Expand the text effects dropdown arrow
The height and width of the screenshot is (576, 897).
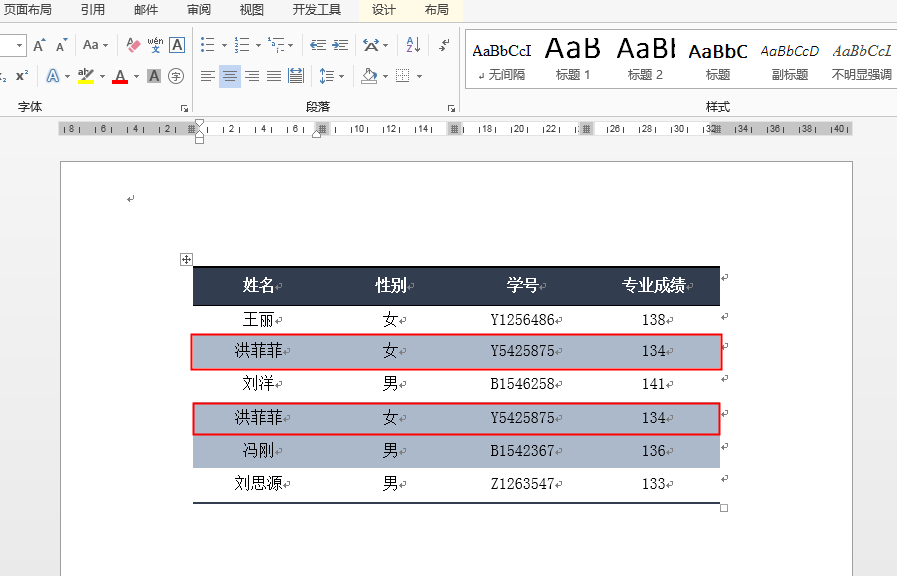(x=68, y=76)
